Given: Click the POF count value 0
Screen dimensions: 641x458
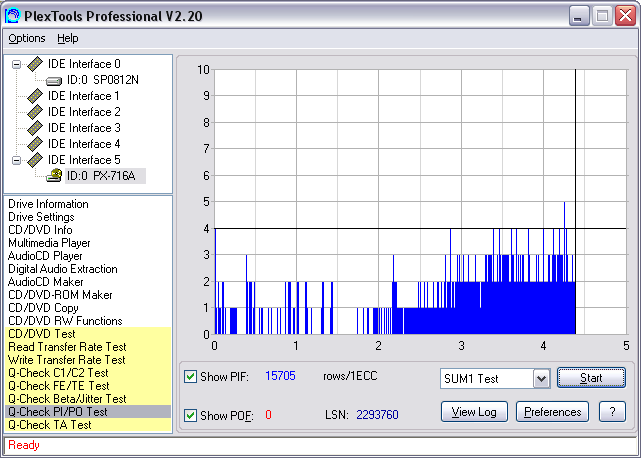Looking at the screenshot, I should click(x=268, y=415).
